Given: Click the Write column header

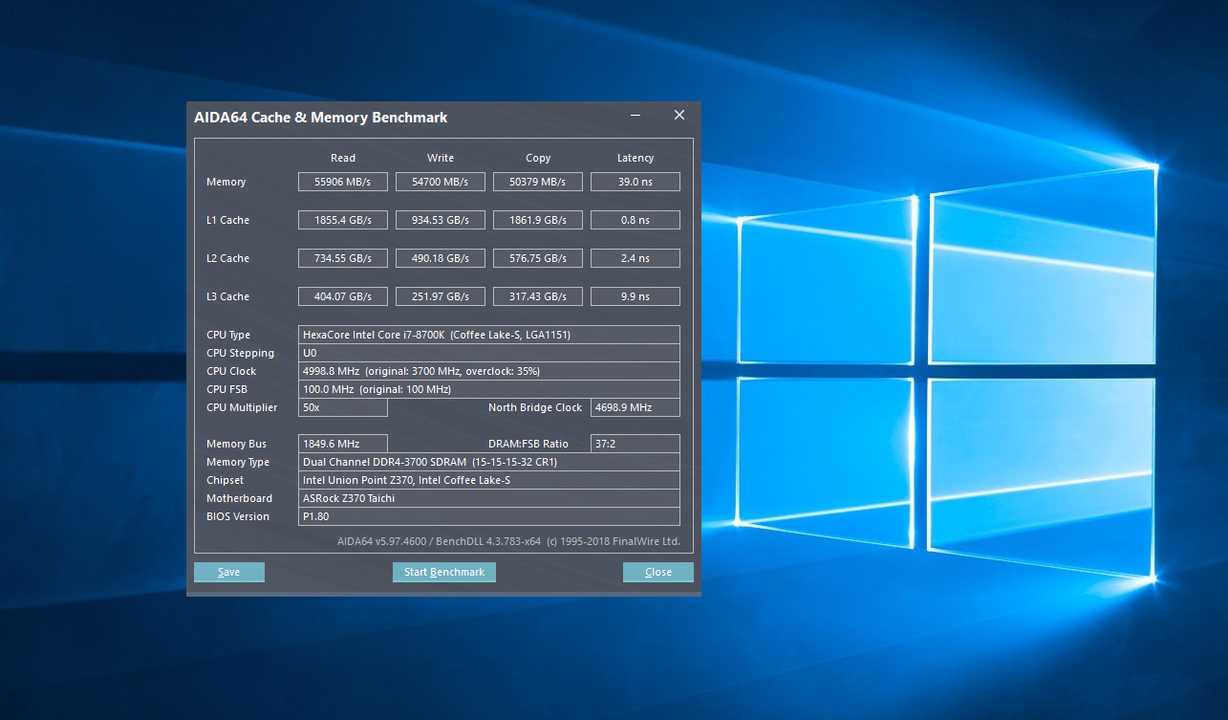Looking at the screenshot, I should pyautogui.click(x=440, y=158).
